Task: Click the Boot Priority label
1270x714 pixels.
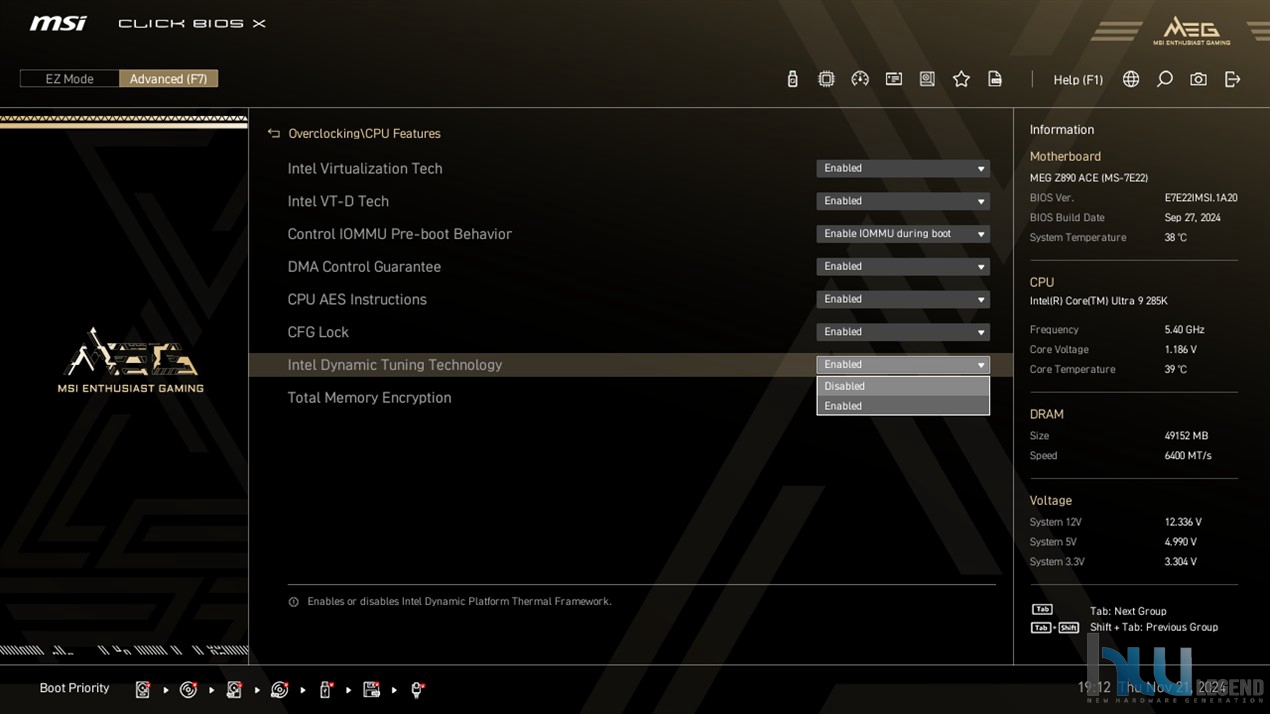Action: pos(74,688)
